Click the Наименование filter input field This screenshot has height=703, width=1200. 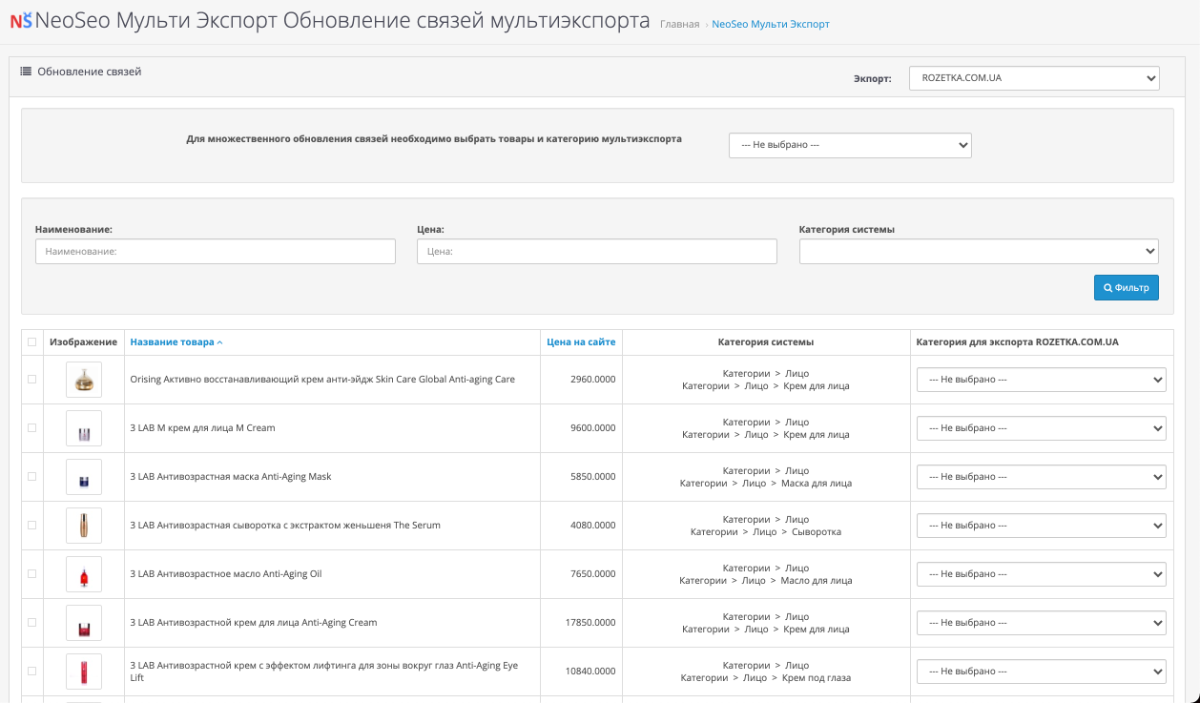(215, 251)
